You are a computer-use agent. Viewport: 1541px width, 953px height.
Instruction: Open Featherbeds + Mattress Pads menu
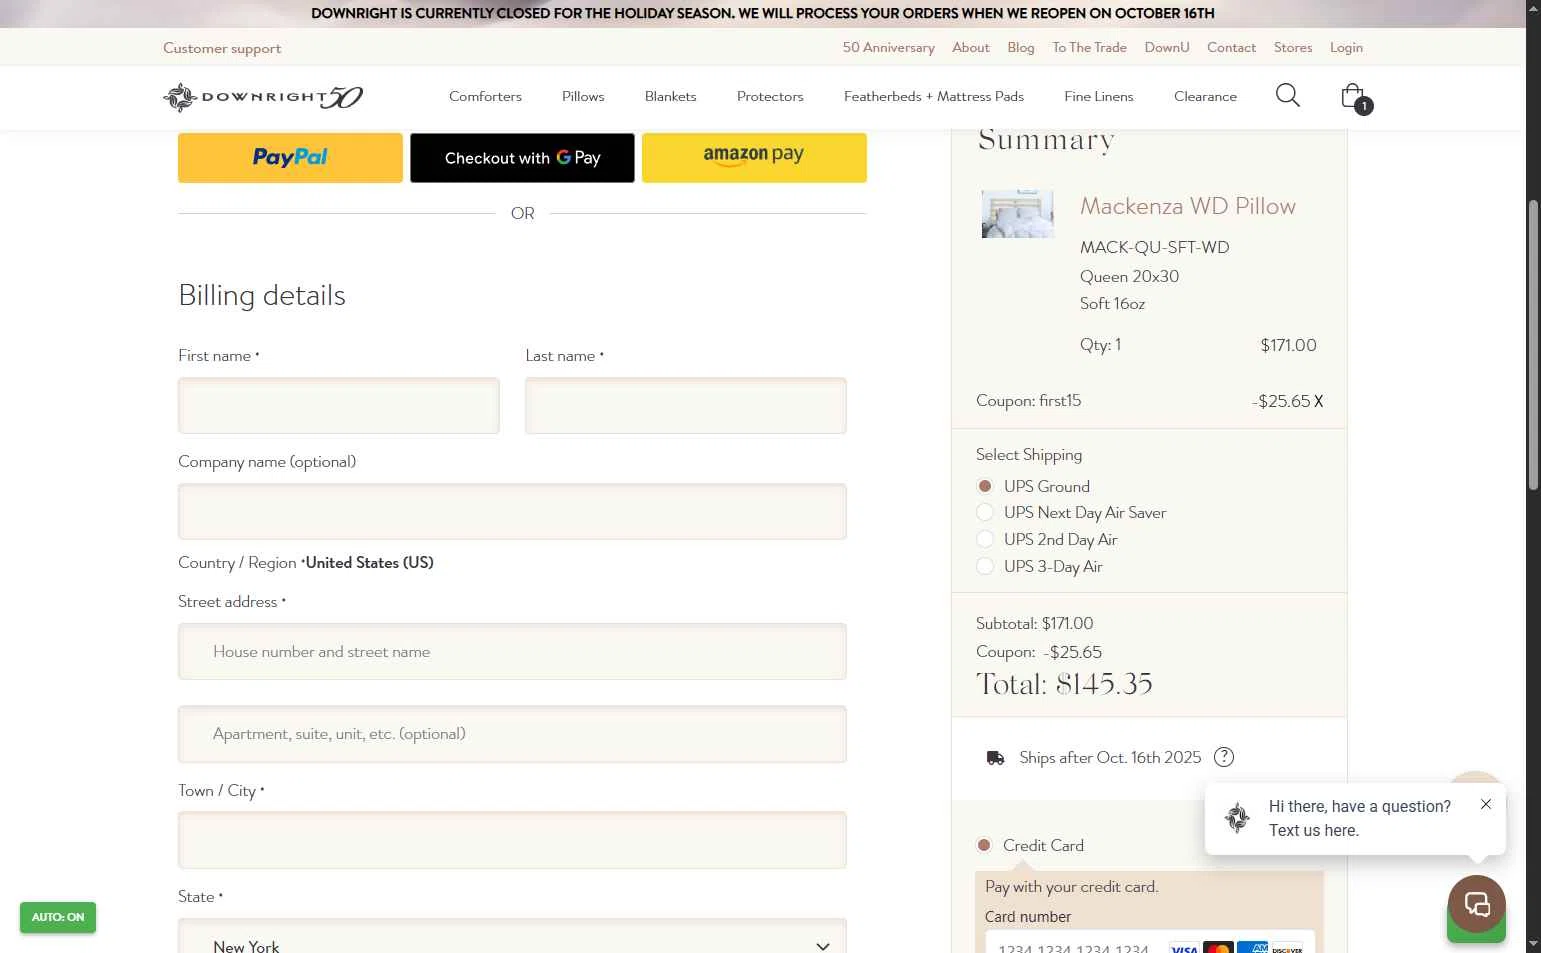tap(934, 96)
